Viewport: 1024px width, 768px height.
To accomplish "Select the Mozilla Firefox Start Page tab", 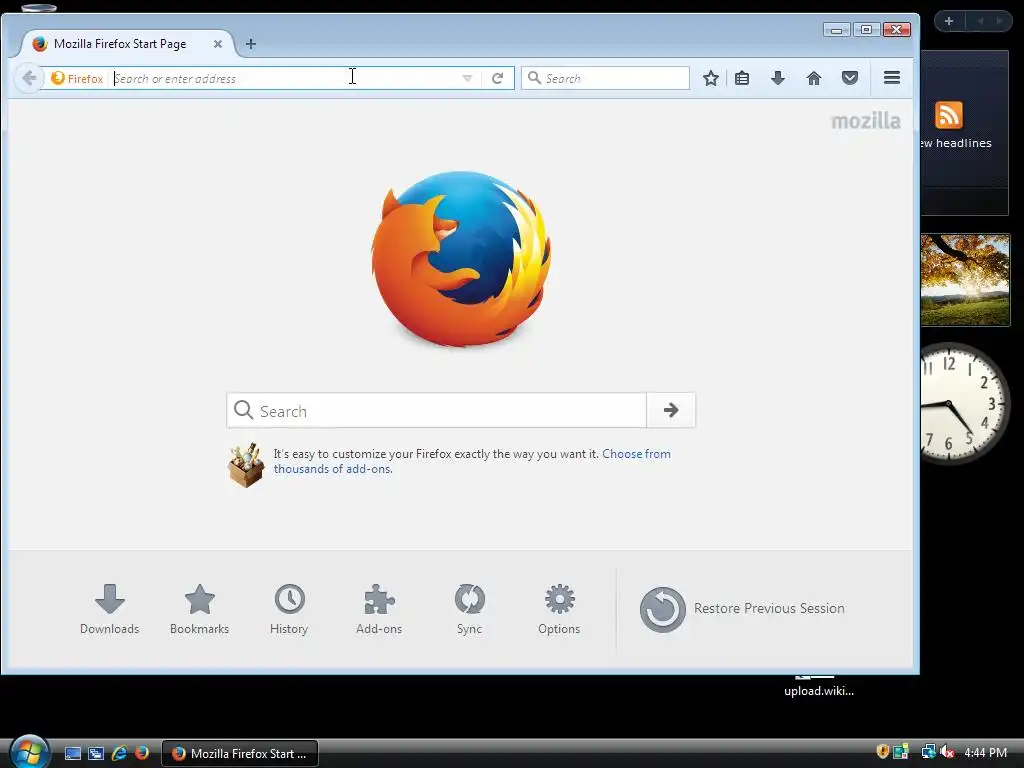I will [x=124, y=44].
